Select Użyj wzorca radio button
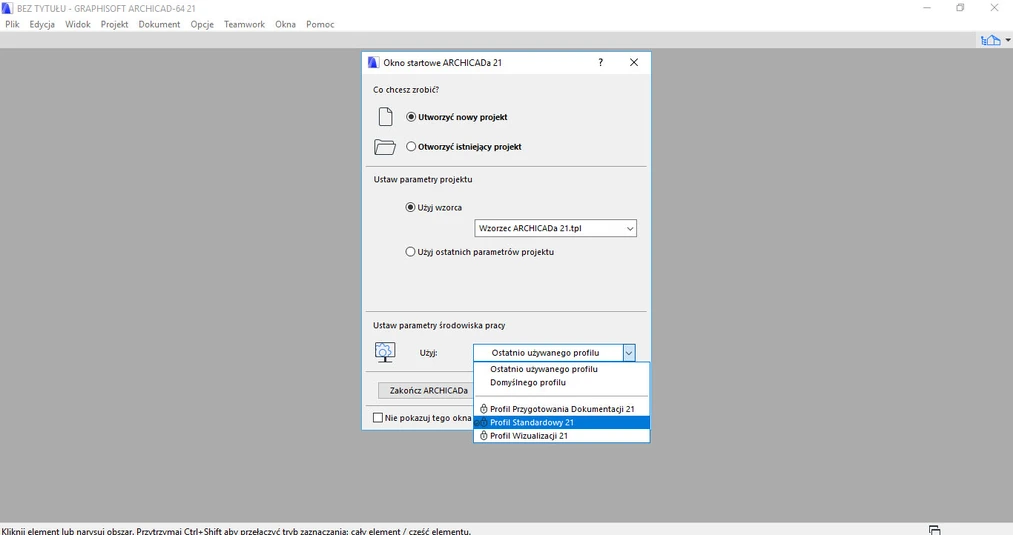The height and width of the screenshot is (535, 1013). coord(410,207)
